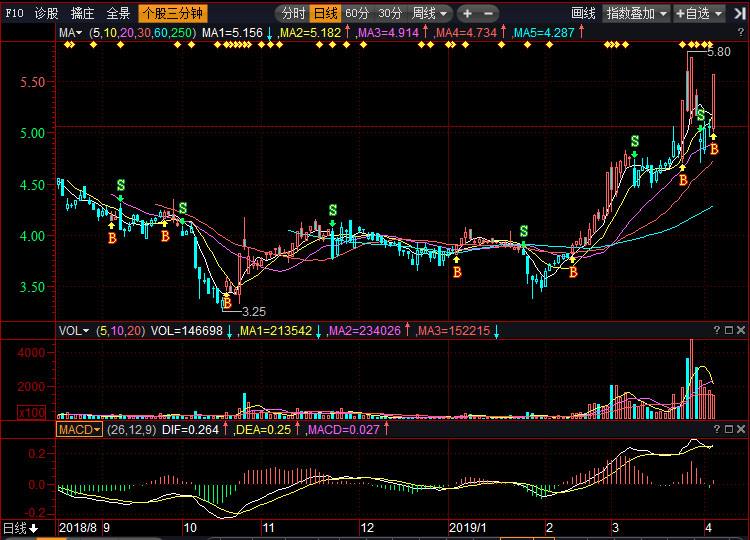Click the 5.50 price axis label
The image size is (750, 540).
33,82
